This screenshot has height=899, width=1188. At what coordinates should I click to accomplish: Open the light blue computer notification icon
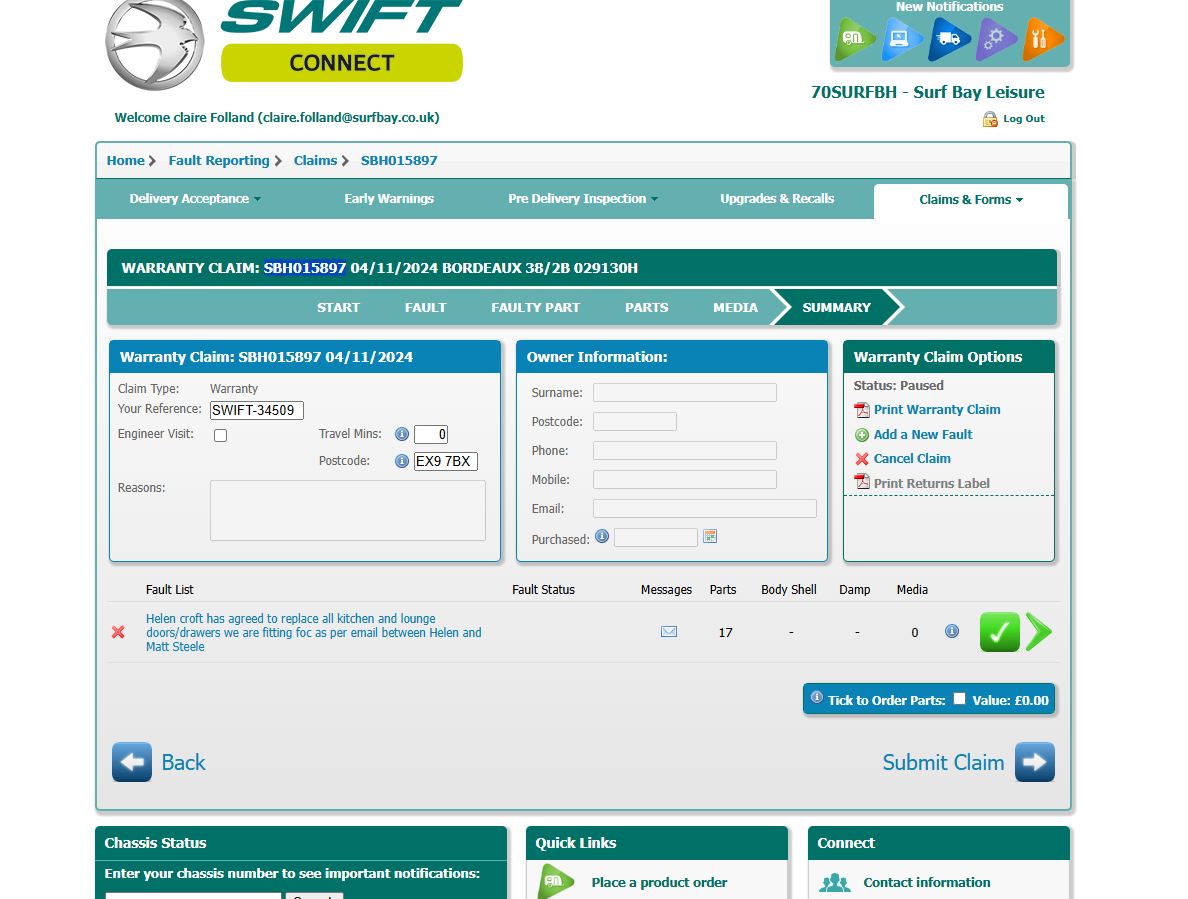click(x=902, y=39)
